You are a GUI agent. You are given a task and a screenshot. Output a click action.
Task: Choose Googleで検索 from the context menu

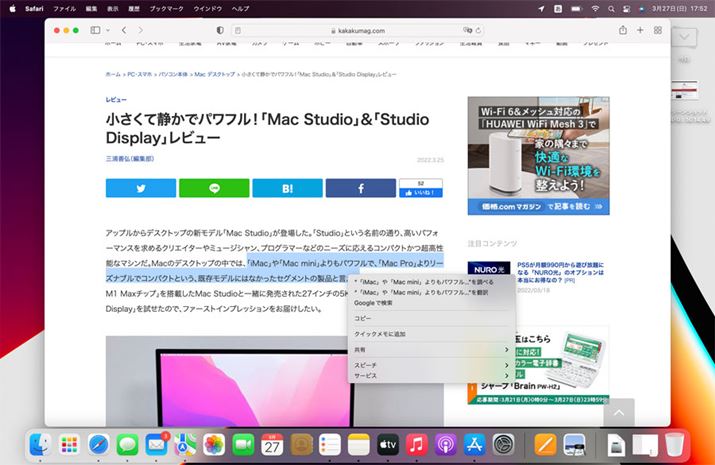click(372, 302)
